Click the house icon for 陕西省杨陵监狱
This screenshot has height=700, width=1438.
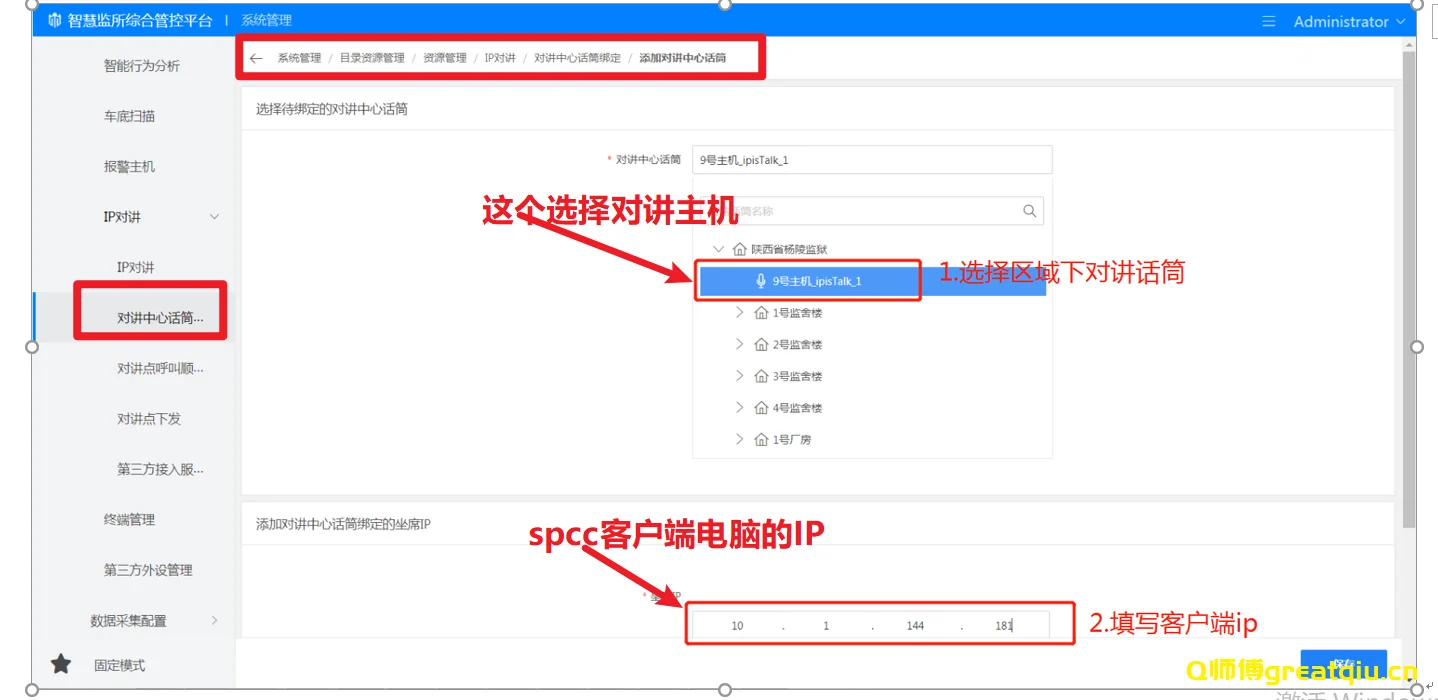(740, 249)
